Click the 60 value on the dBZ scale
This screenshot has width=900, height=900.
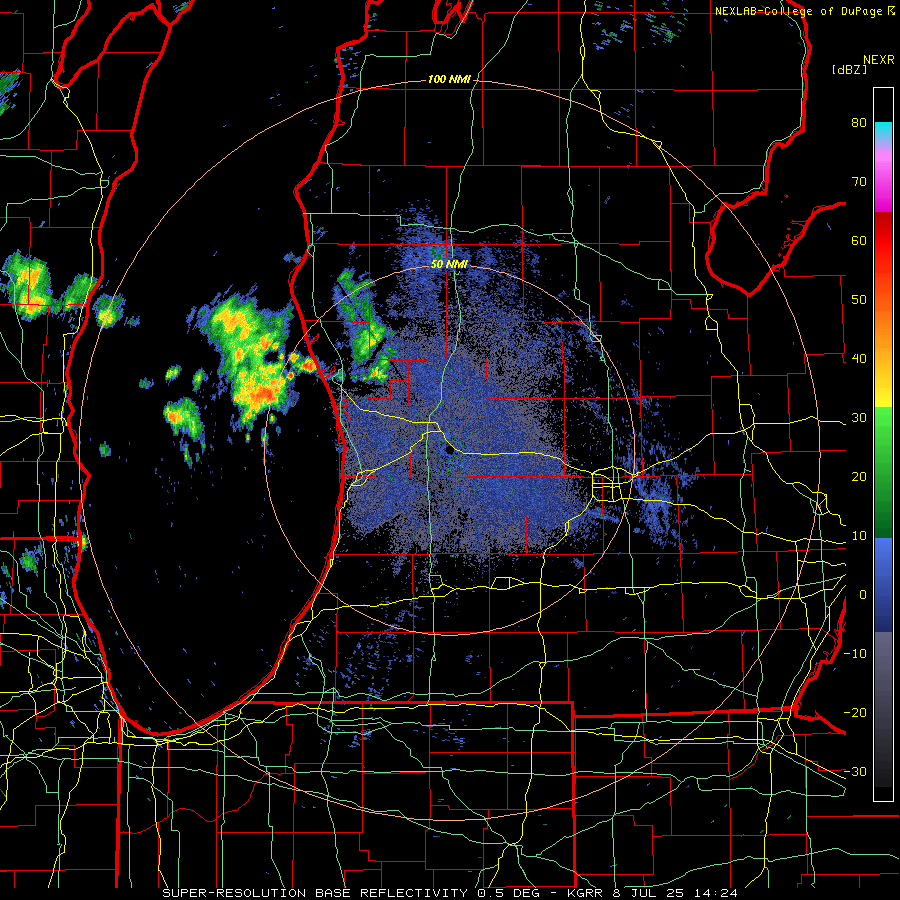pos(859,240)
